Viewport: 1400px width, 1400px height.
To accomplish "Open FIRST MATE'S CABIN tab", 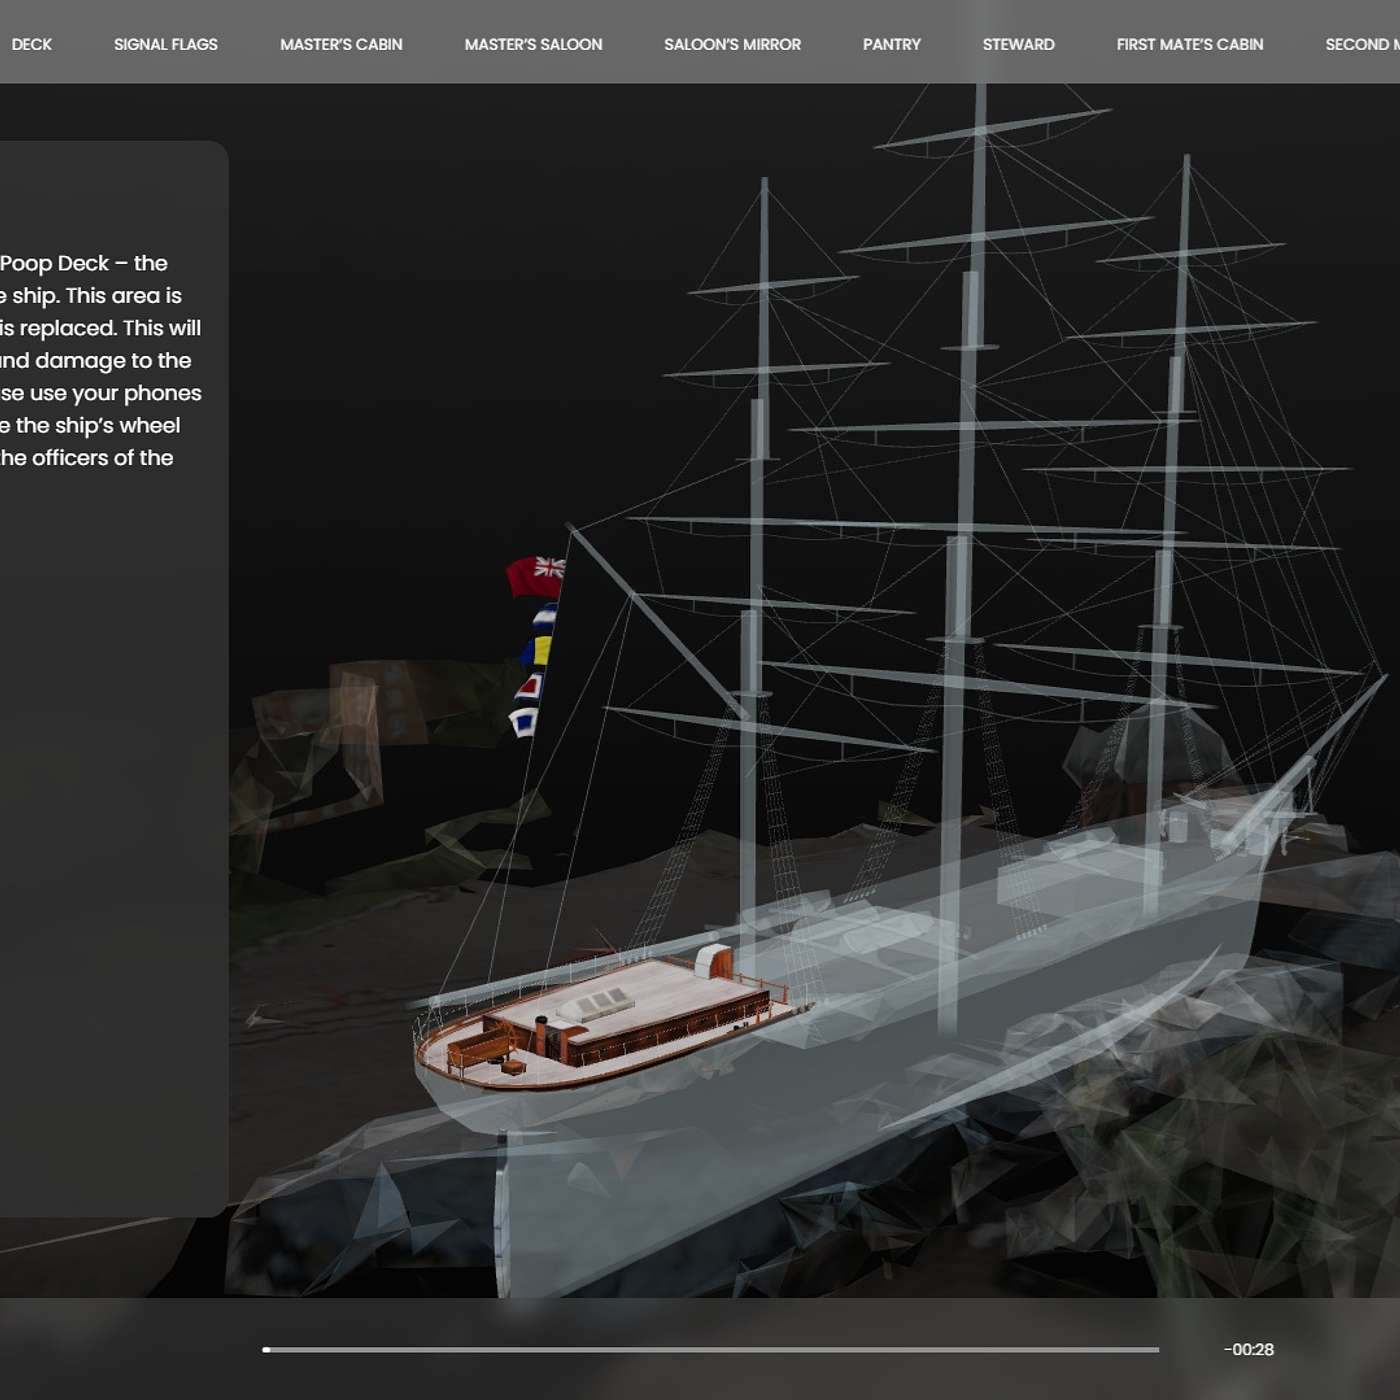I will pyautogui.click(x=1190, y=44).
